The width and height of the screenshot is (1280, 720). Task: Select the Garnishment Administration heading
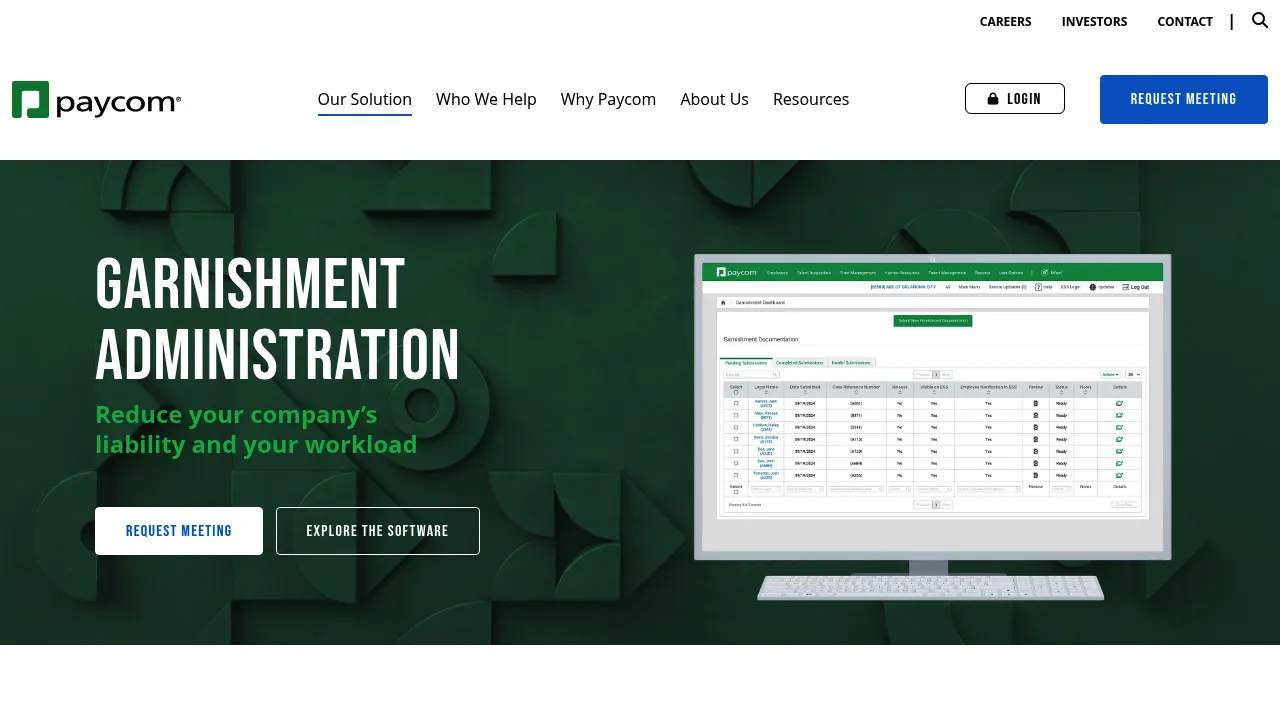[277, 320]
